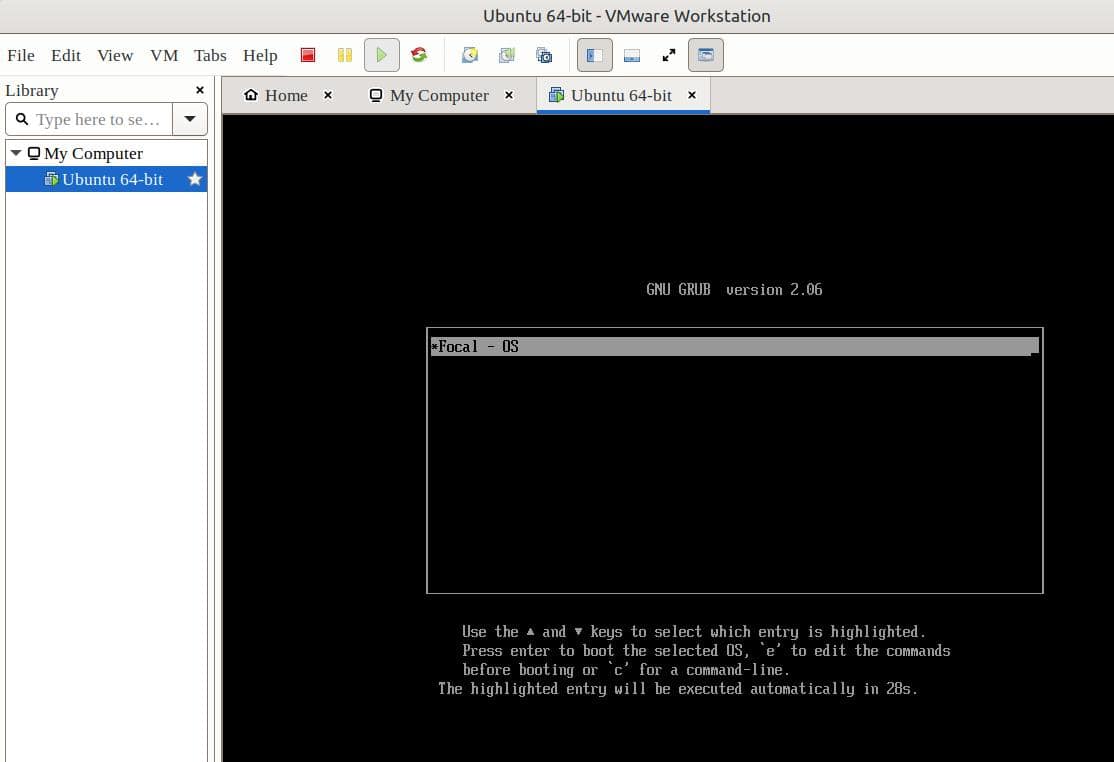Viewport: 1114px width, 762px height.
Task: Open the Help menu
Action: (x=260, y=55)
